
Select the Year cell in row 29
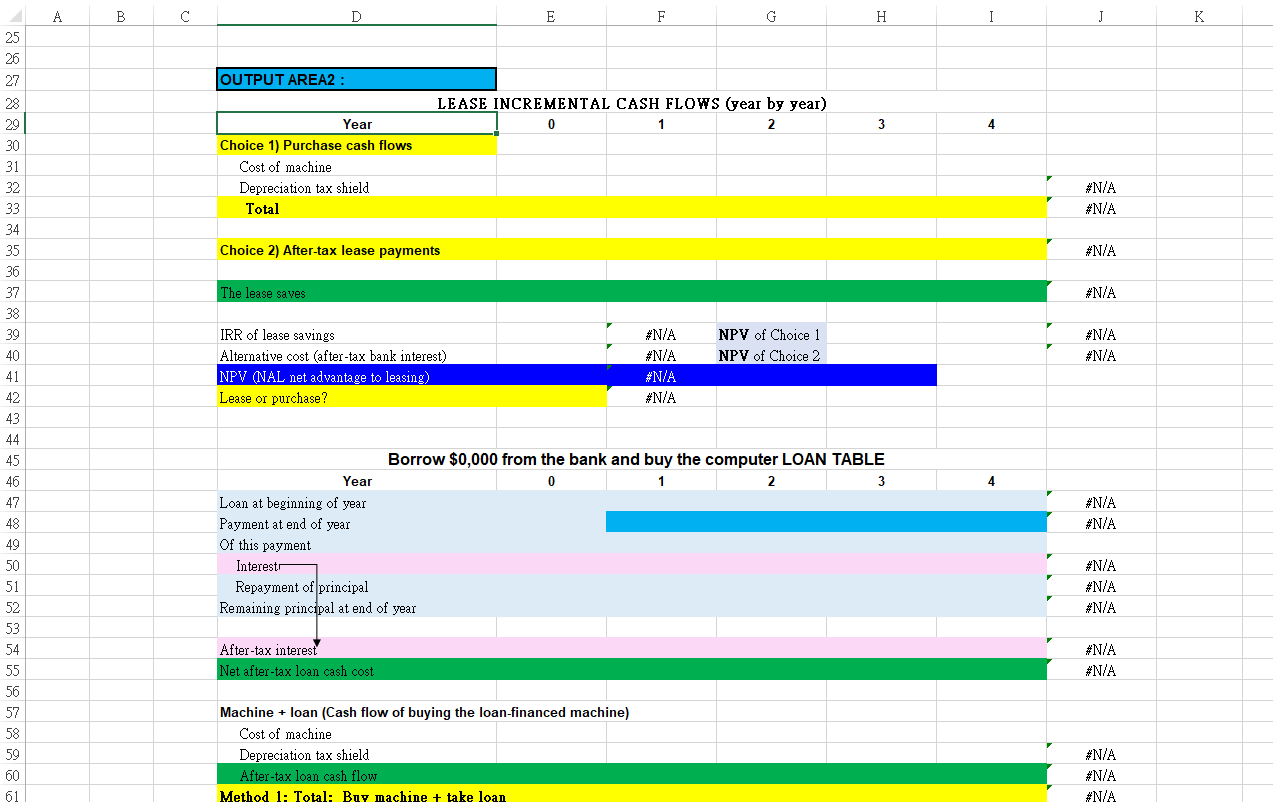pyautogui.click(x=357, y=124)
